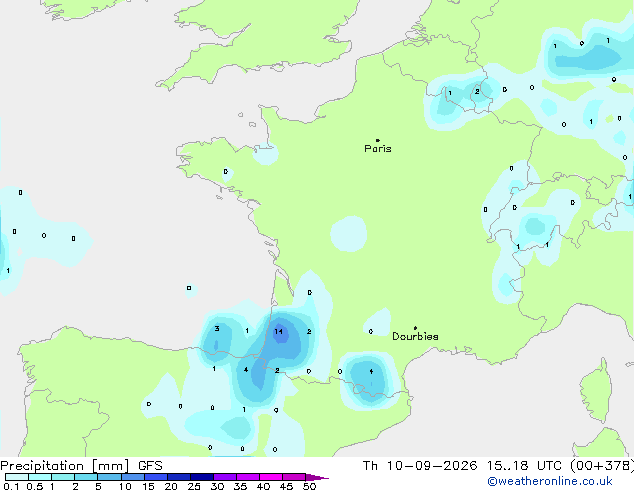Screen dimensions: 634x490
Task: Click the GFS model label
Action: point(150,466)
